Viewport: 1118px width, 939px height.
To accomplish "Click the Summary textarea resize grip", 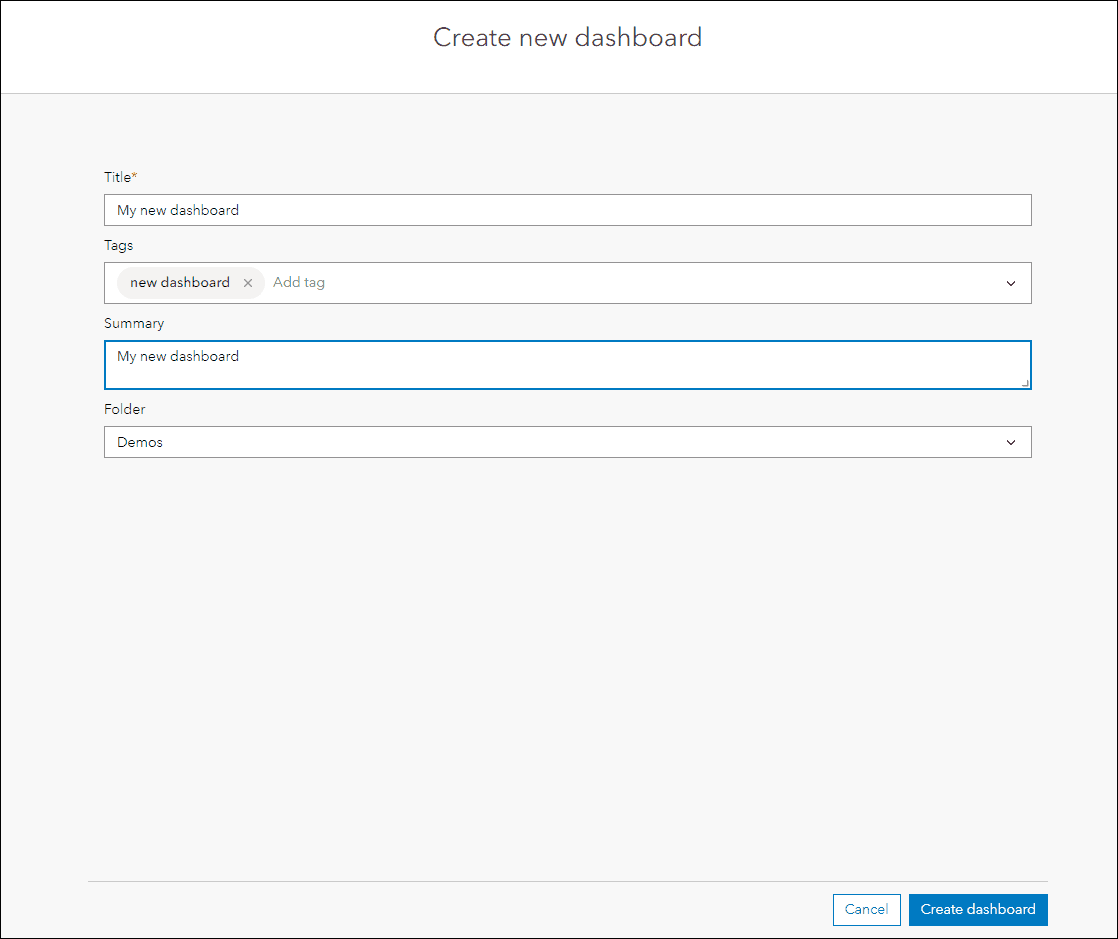I will coord(1025,384).
